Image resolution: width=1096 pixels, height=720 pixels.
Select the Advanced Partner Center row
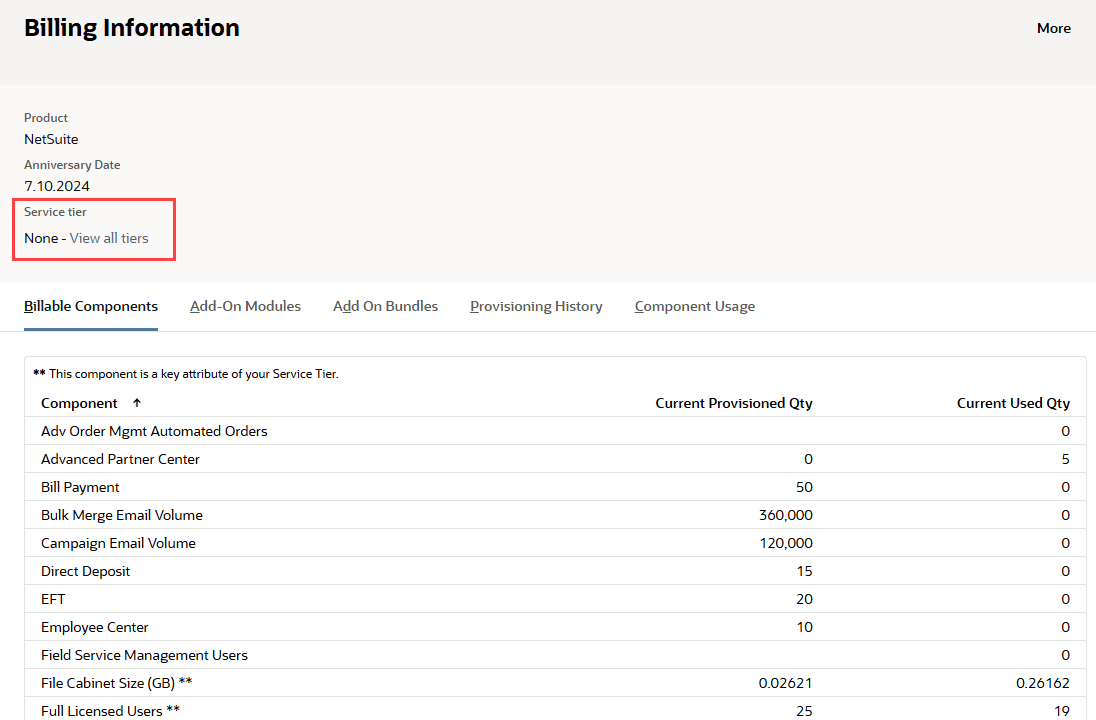(x=555, y=459)
